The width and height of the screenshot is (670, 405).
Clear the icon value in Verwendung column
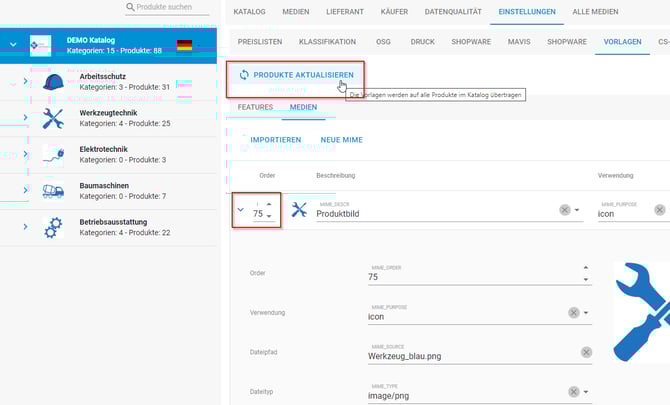(660, 210)
